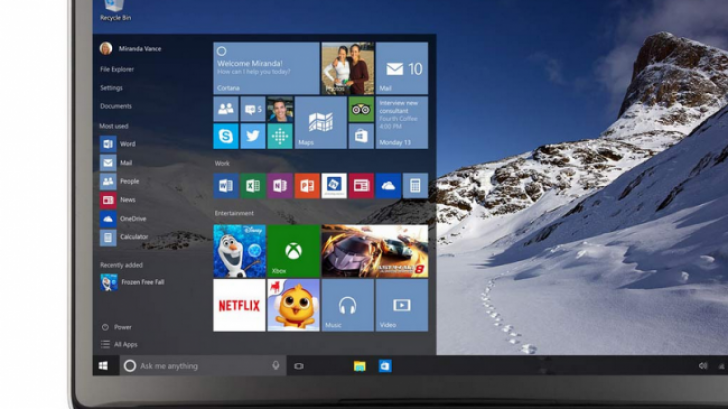Open the yellow chick game tile

[x=293, y=305]
